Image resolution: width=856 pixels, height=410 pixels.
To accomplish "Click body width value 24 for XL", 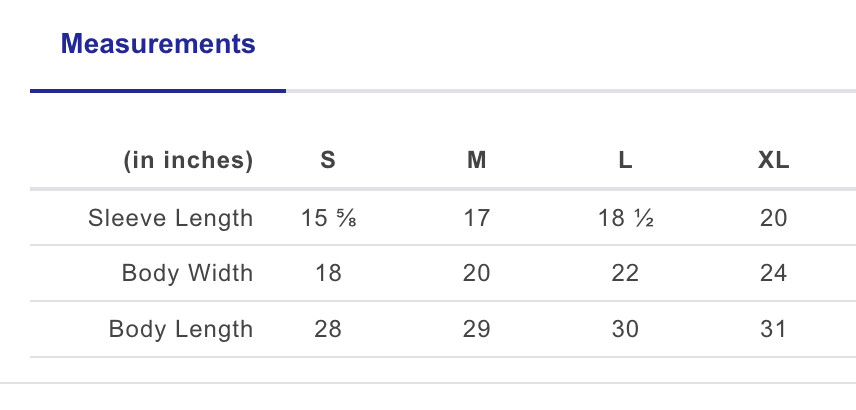I will click(774, 273).
